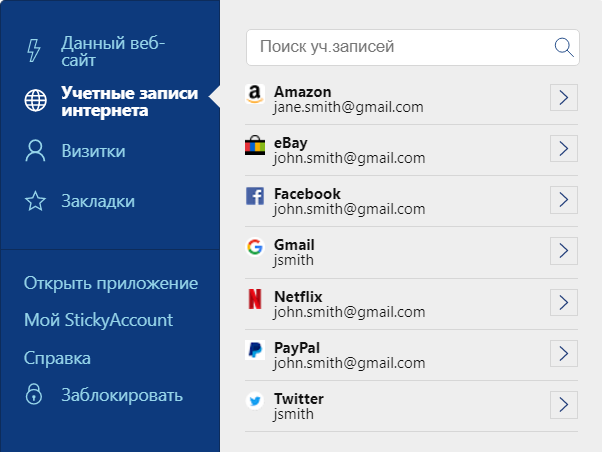The height and width of the screenshot is (452, 602).
Task: Expand the Gmail account chevron
Action: 564,251
